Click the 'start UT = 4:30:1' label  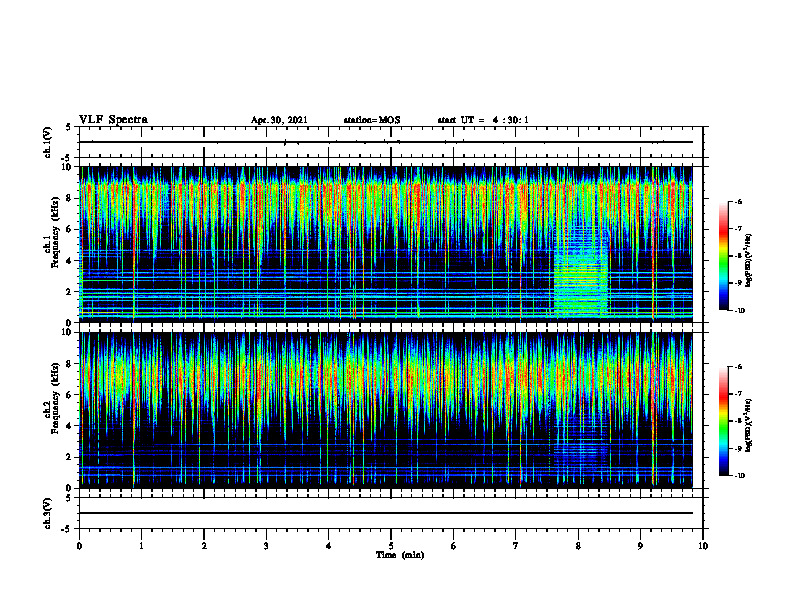click(x=483, y=120)
